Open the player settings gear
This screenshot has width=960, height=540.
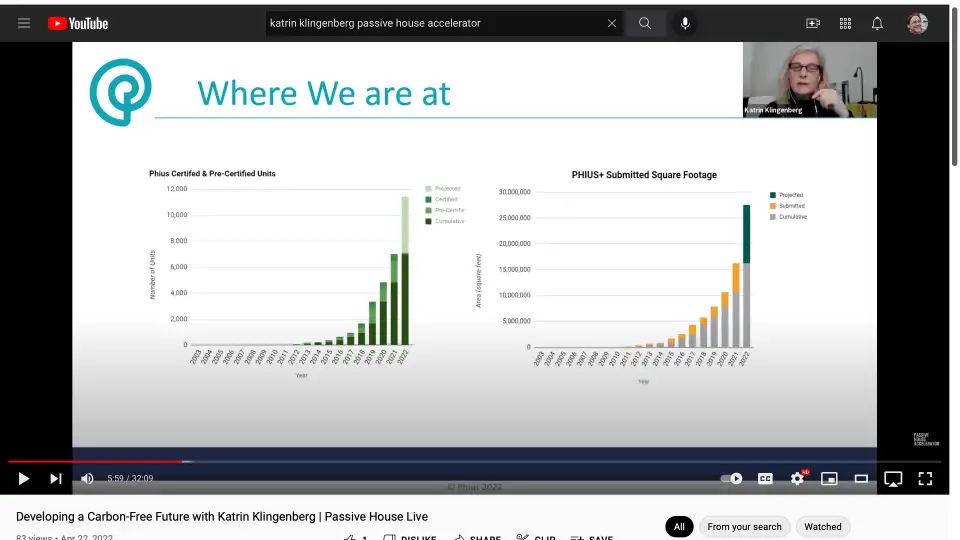[x=797, y=479]
